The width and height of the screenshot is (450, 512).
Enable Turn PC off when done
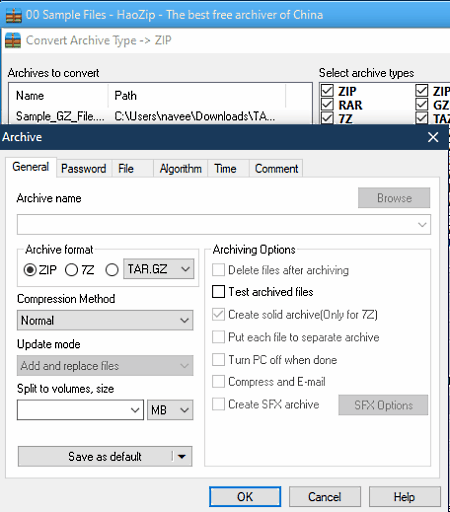coord(218,360)
